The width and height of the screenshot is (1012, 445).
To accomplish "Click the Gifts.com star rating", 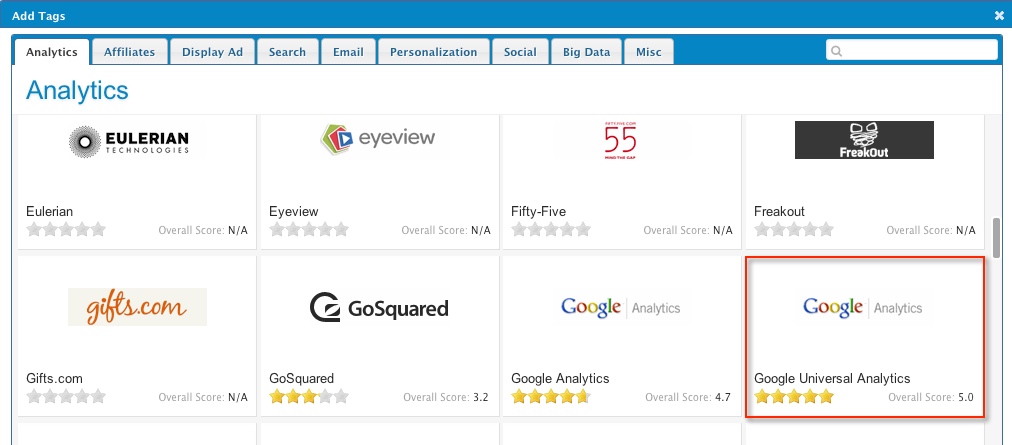I will [66, 397].
